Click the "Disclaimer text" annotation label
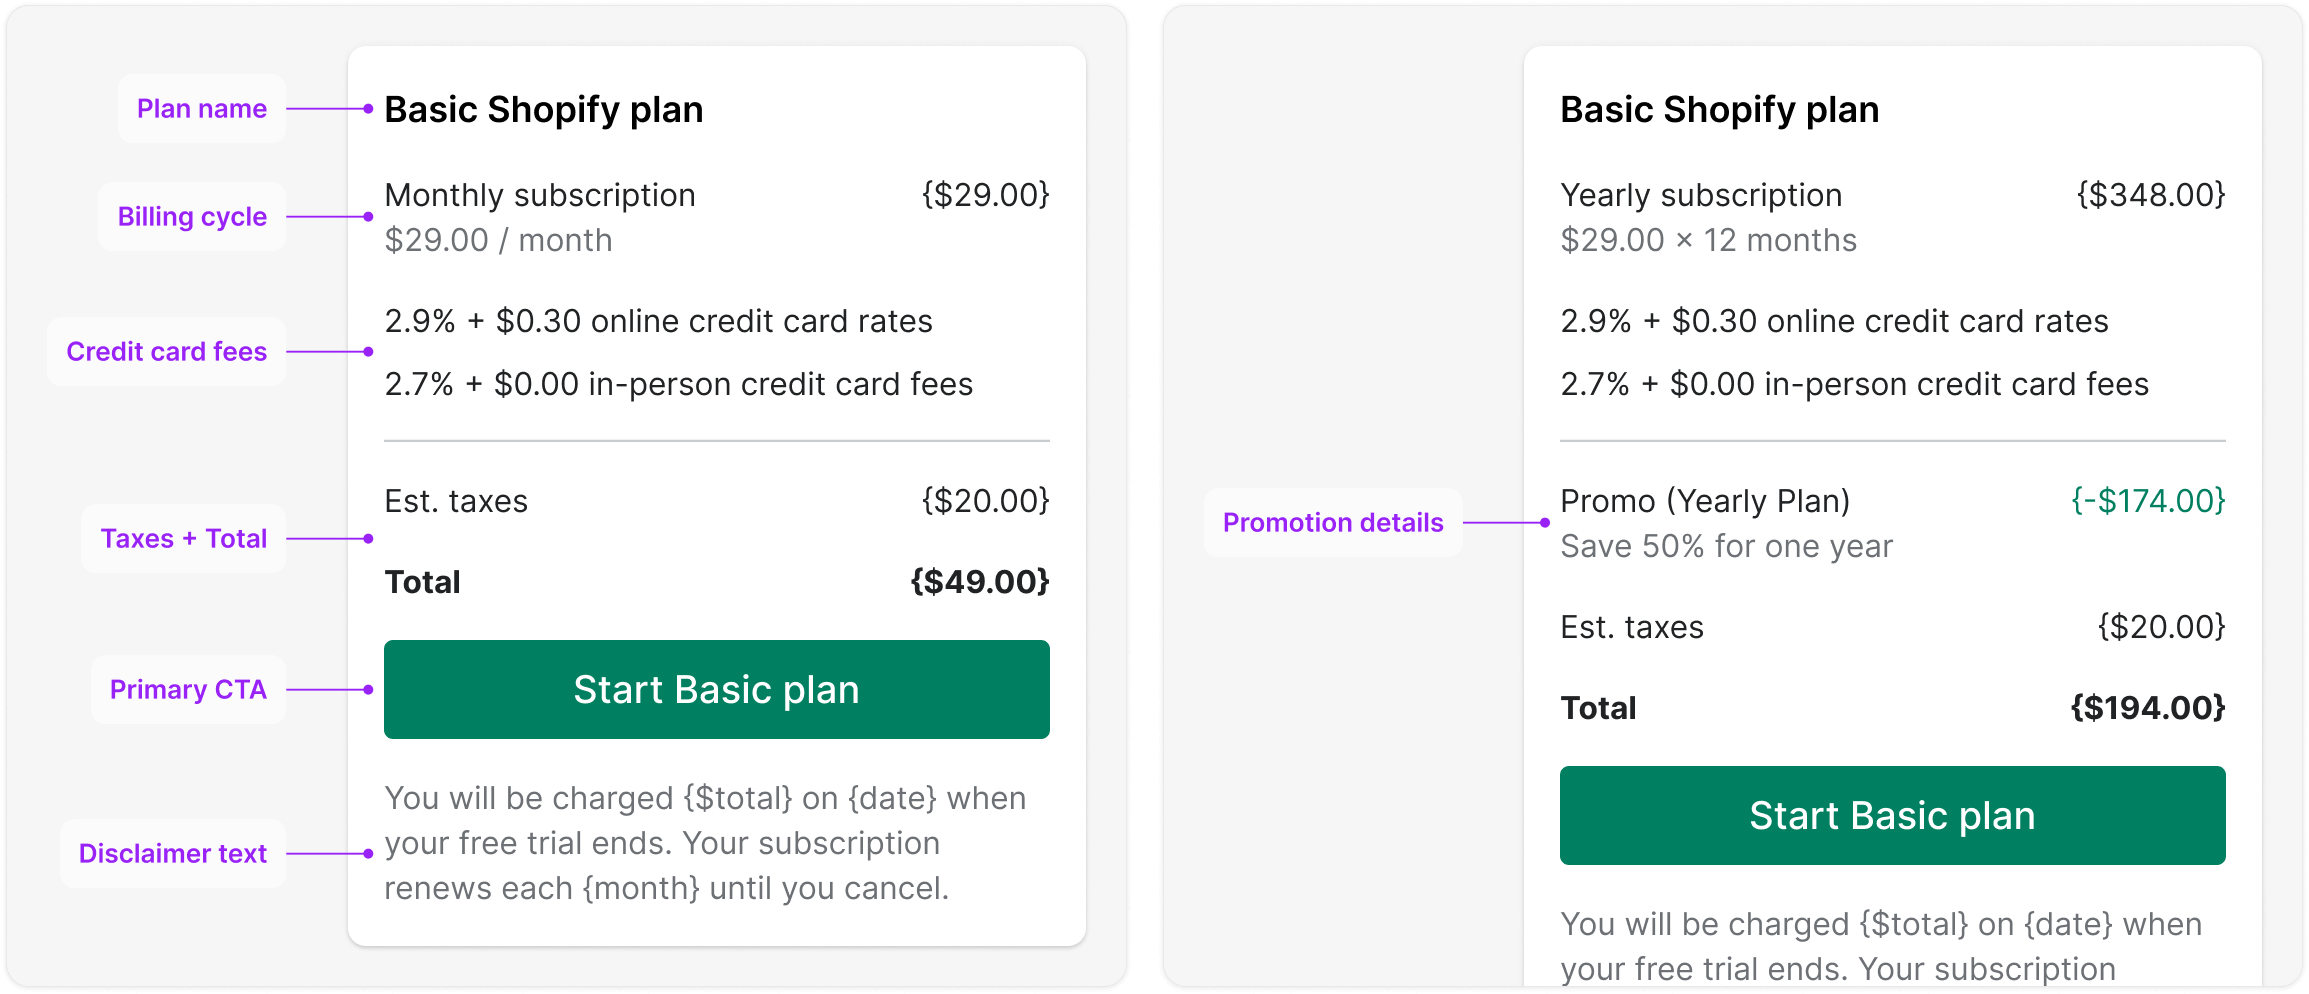Screen dimensions: 2309x994 point(173,854)
